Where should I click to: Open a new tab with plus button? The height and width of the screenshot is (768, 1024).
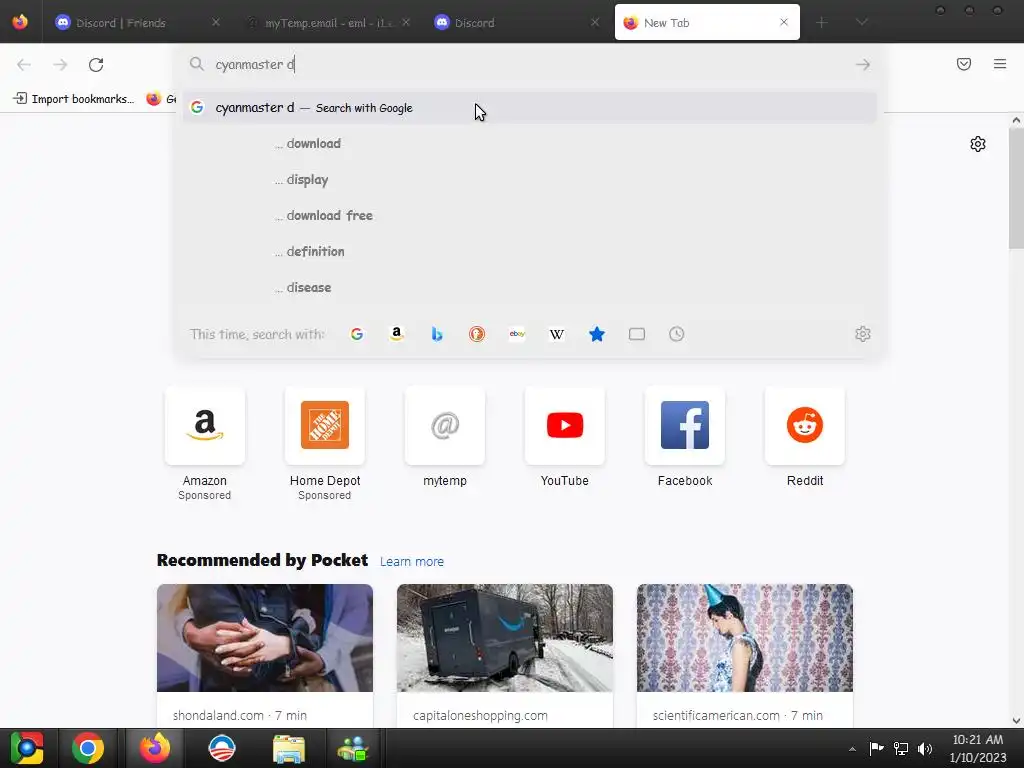822,23
